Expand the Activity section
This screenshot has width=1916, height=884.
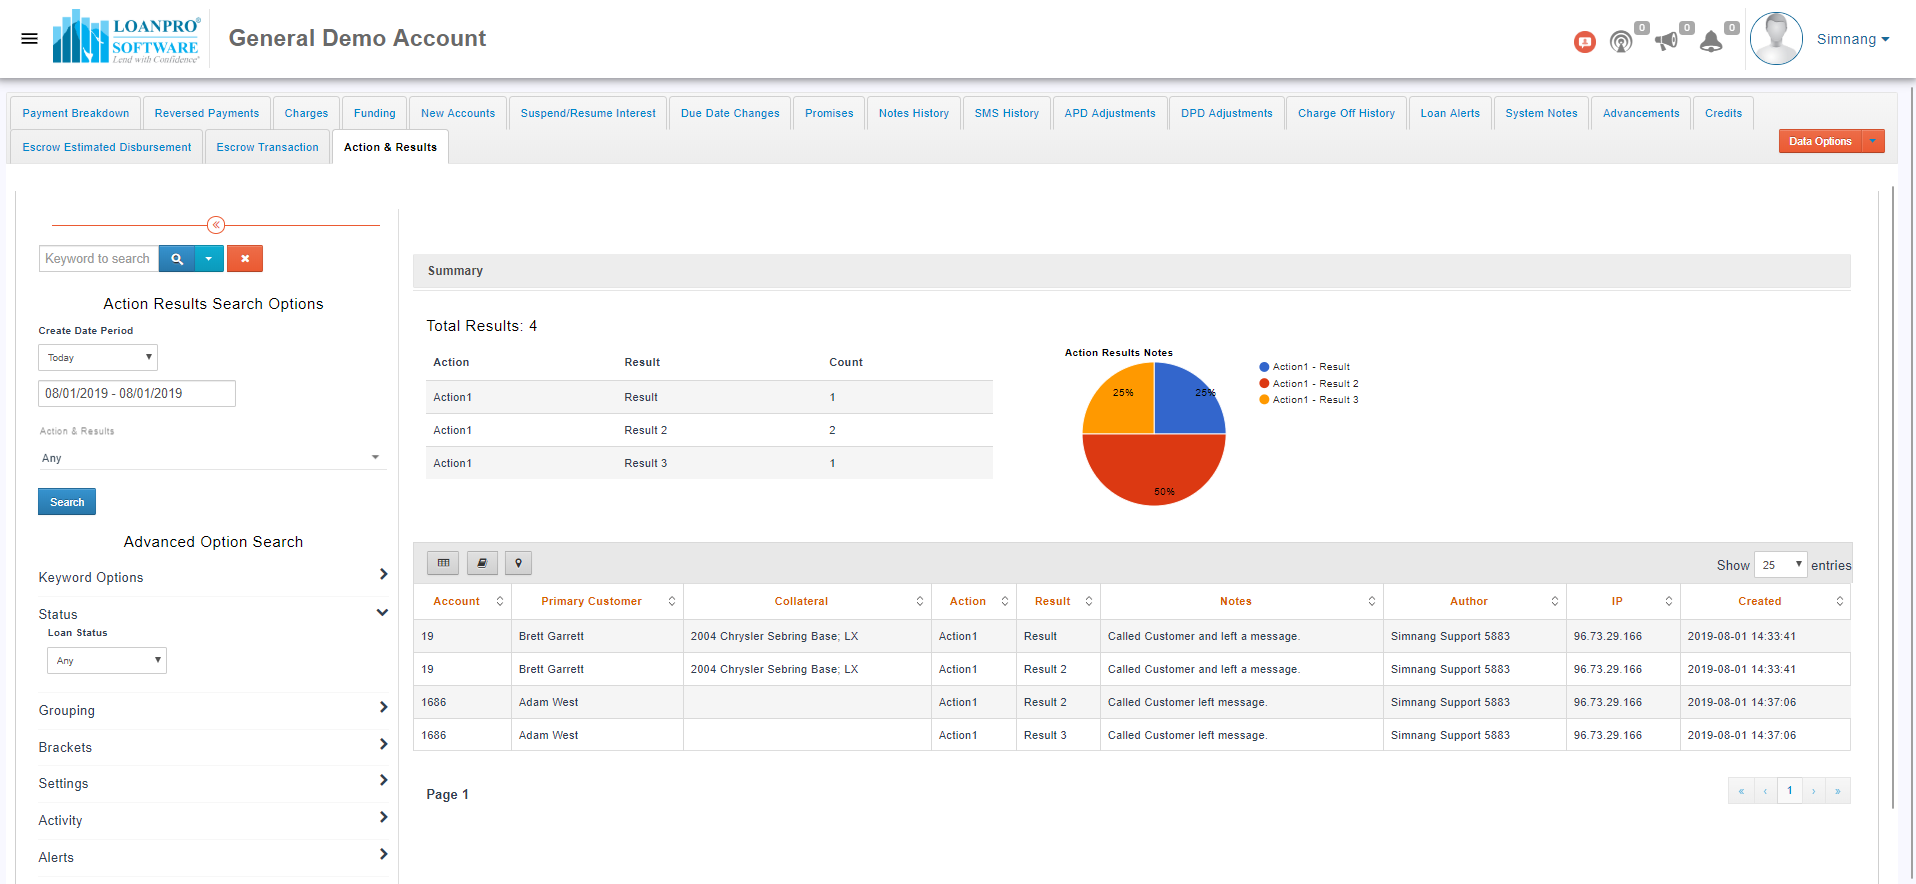(x=213, y=820)
